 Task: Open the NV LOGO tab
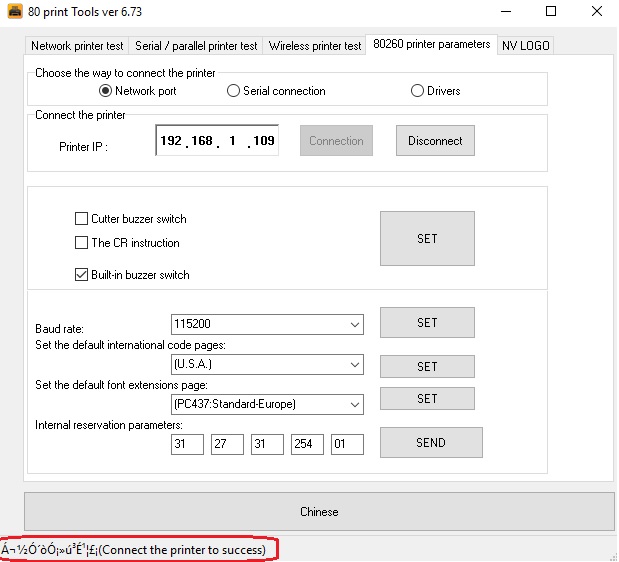525,46
